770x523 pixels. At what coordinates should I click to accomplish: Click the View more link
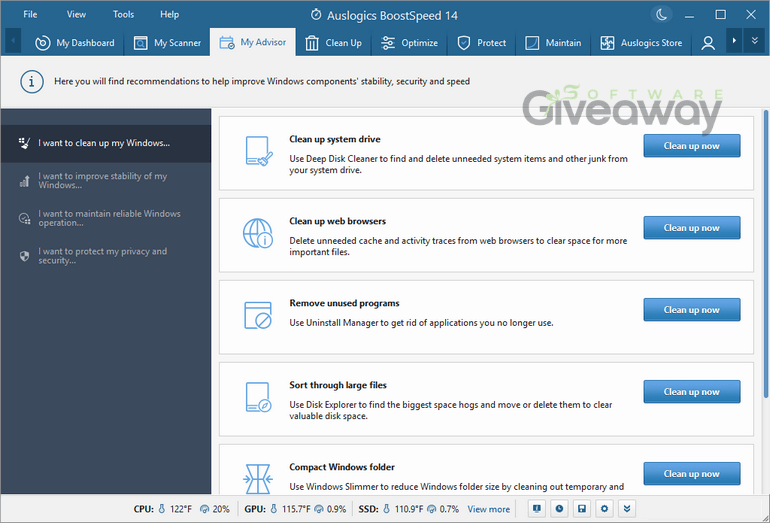click(x=489, y=509)
